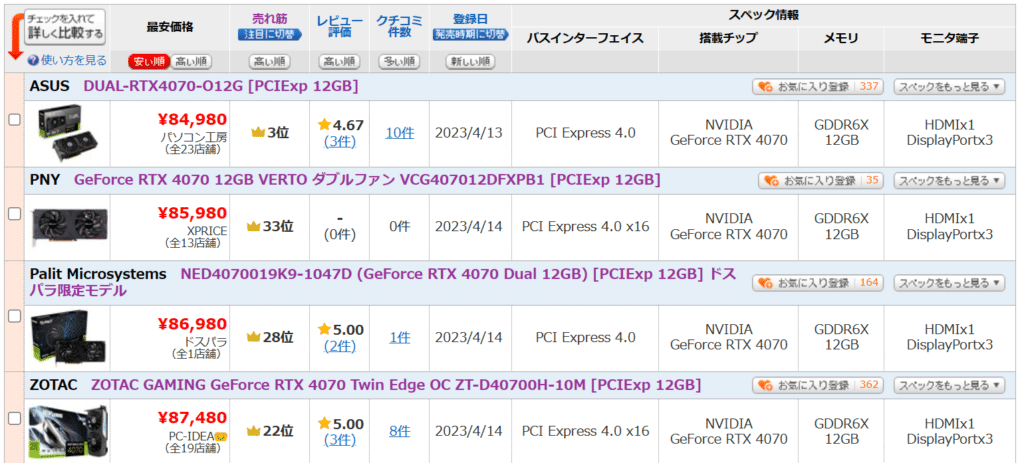Check the ZOTAC Twin Edge compare checkbox
The width and height of the screenshot is (1024, 463).
[x=14, y=419]
